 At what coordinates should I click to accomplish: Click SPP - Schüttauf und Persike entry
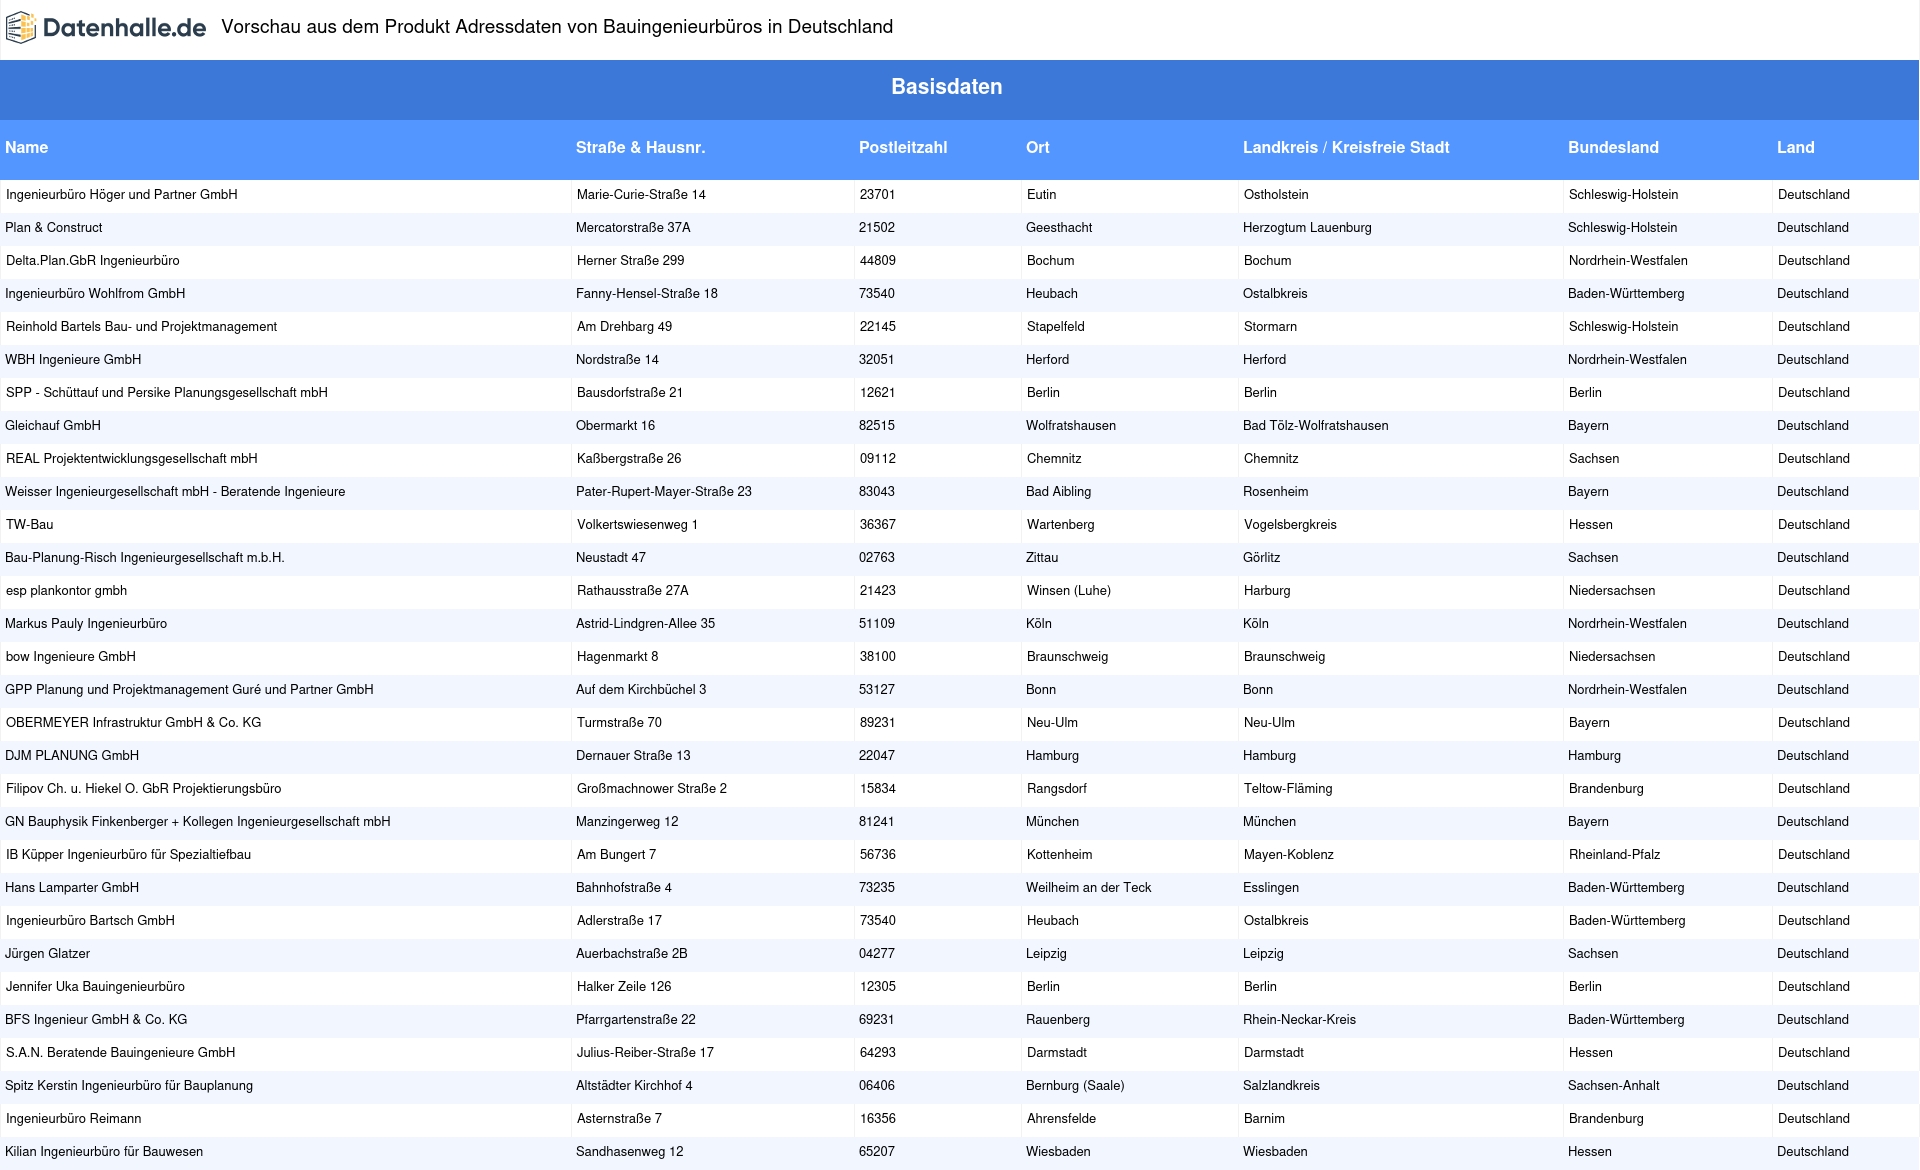coord(167,393)
